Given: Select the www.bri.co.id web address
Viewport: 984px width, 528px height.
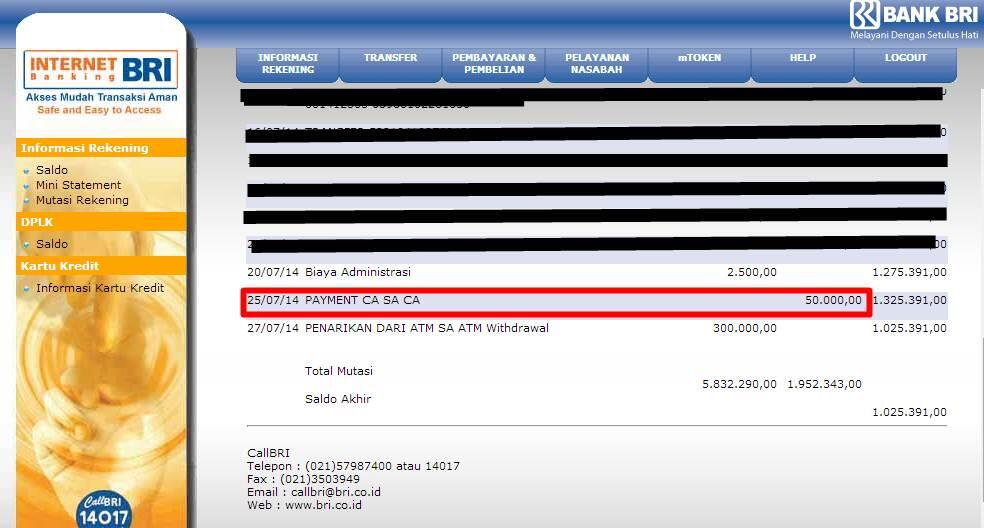Looking at the screenshot, I should [323, 505].
